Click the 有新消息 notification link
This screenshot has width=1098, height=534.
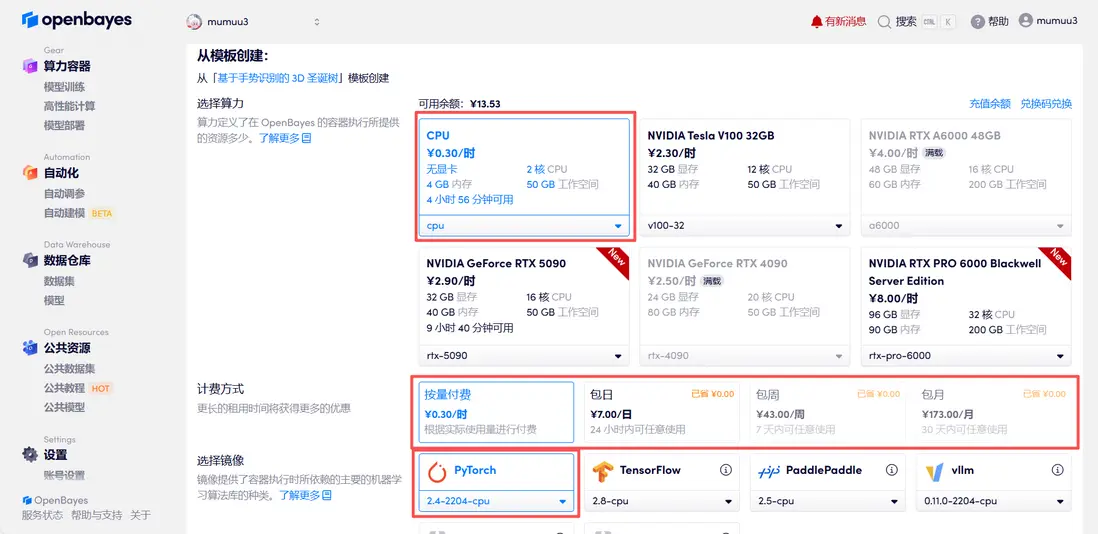tap(845, 22)
